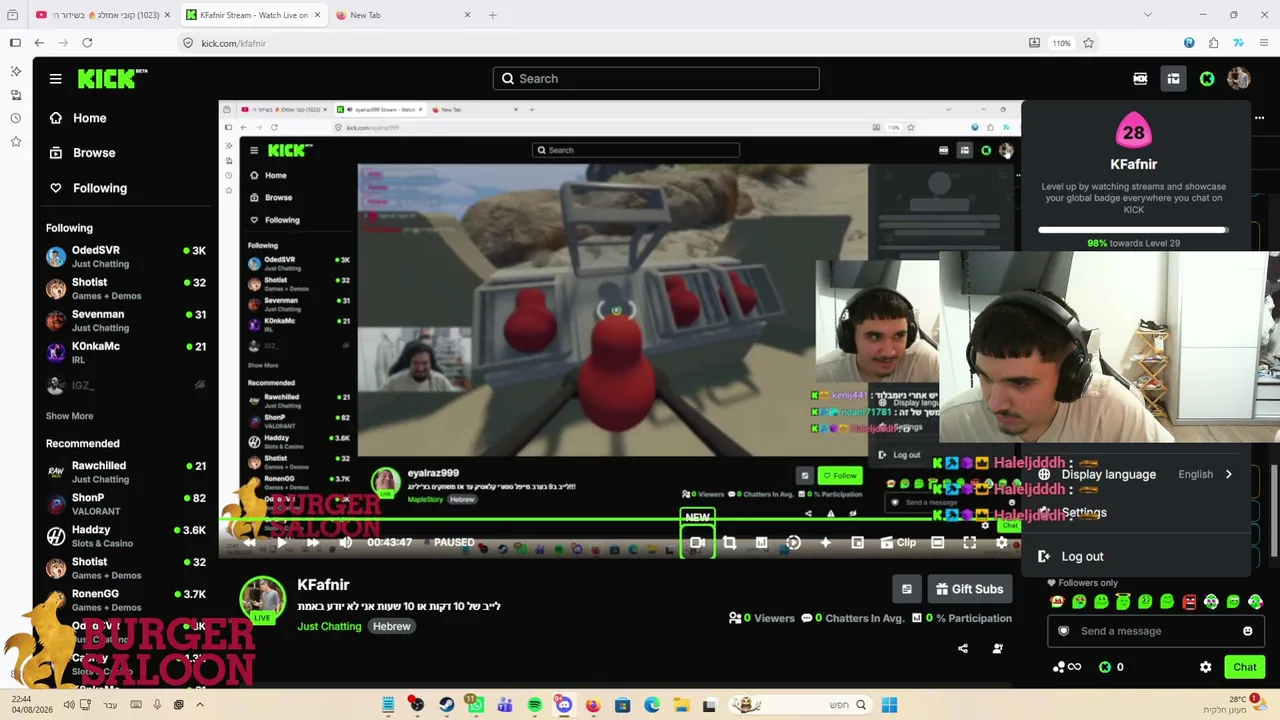Screen dimensions: 1280x720
Task: Open Steam from the taskbar
Action: pos(446,705)
